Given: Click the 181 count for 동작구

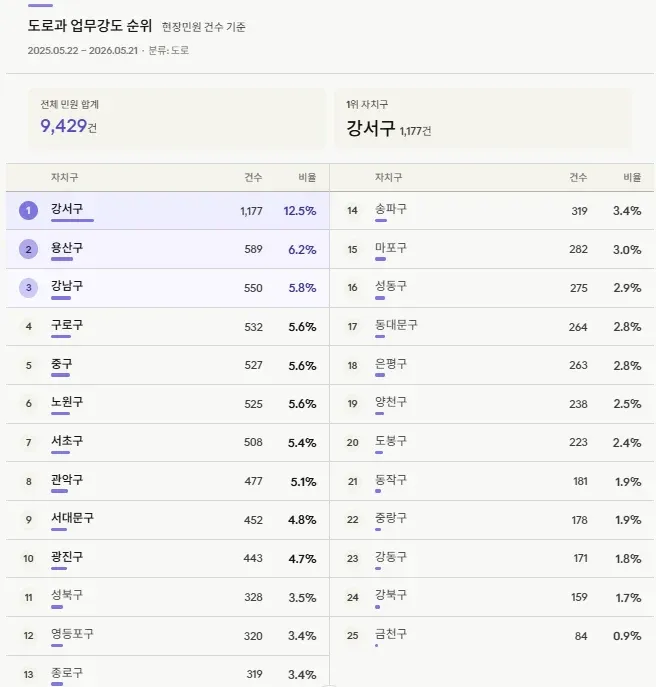Looking at the screenshot, I should pyautogui.click(x=580, y=481).
